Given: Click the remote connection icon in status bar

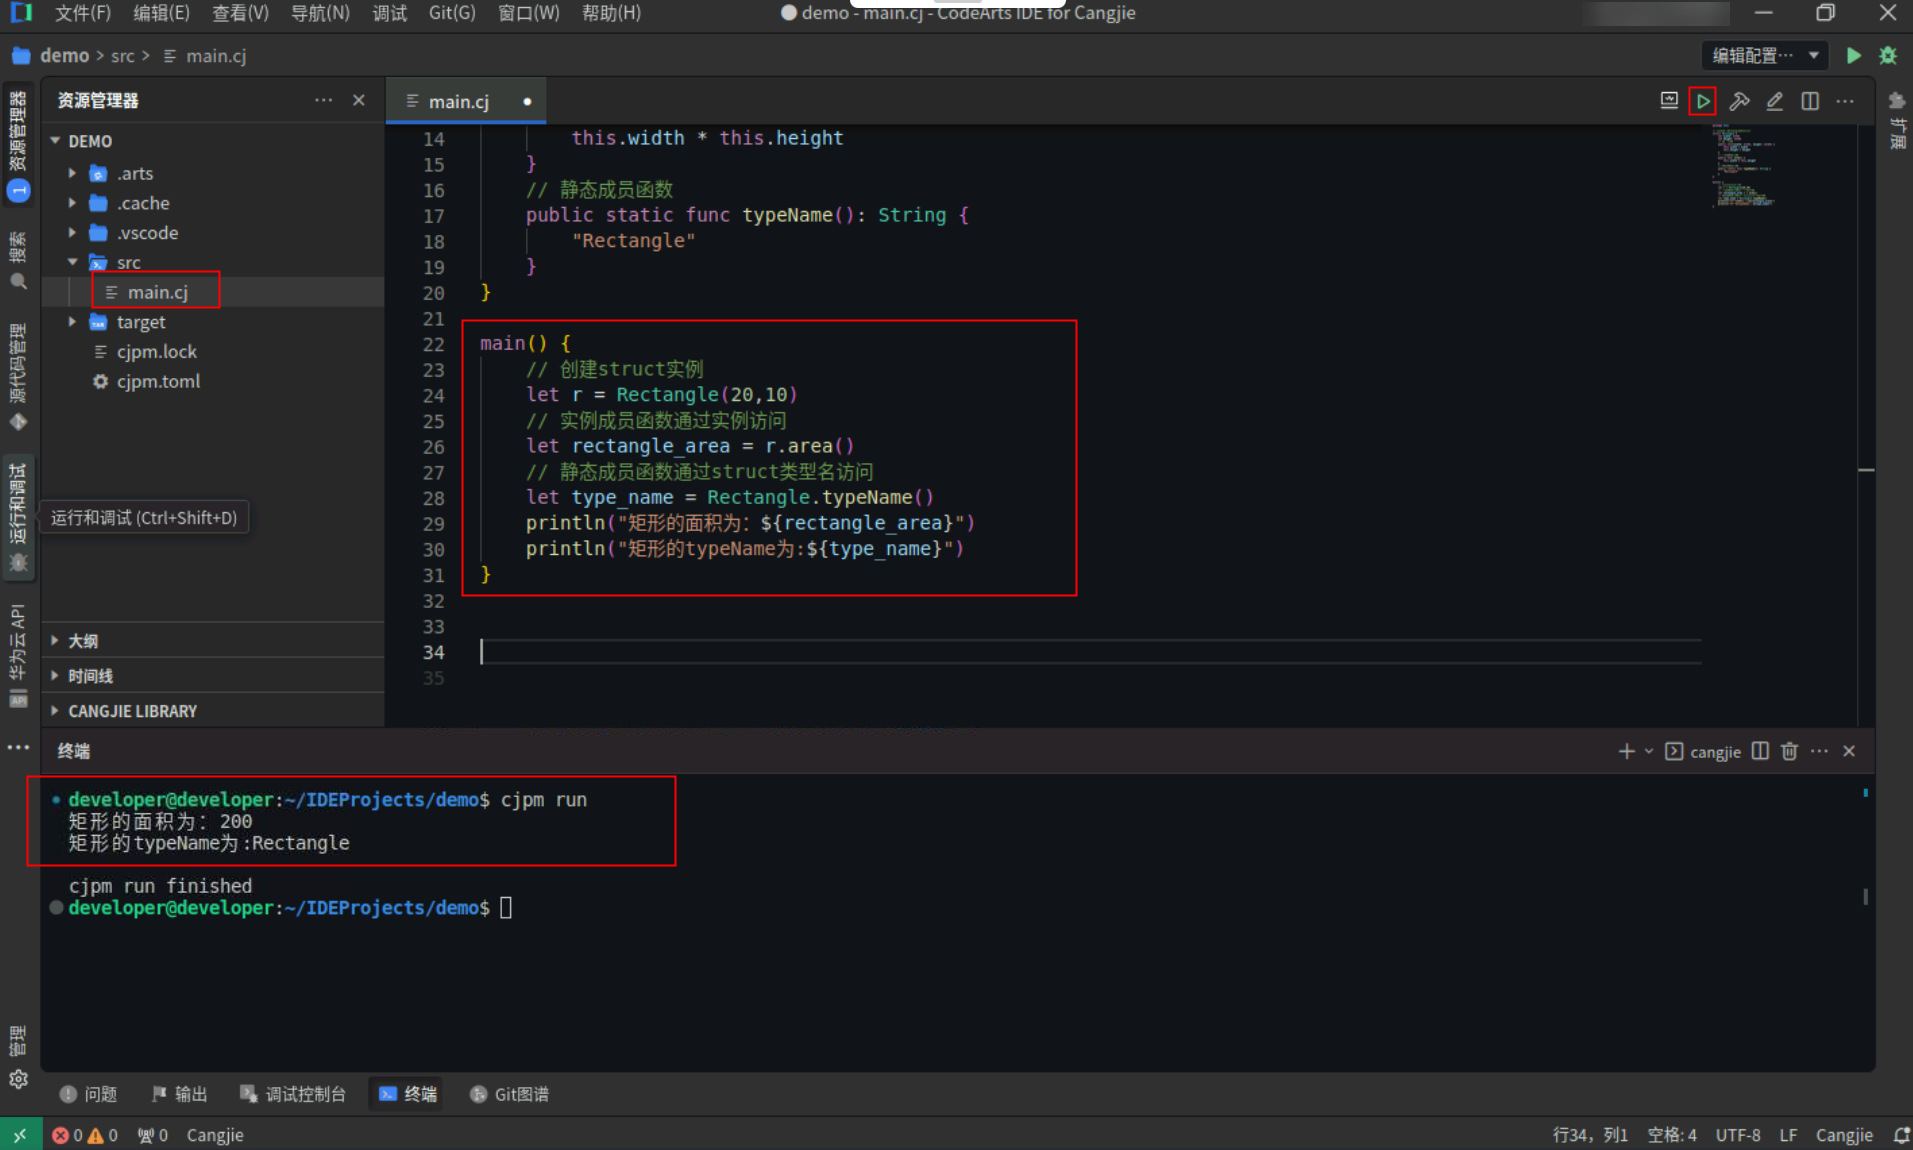Looking at the screenshot, I should pos(20,1135).
